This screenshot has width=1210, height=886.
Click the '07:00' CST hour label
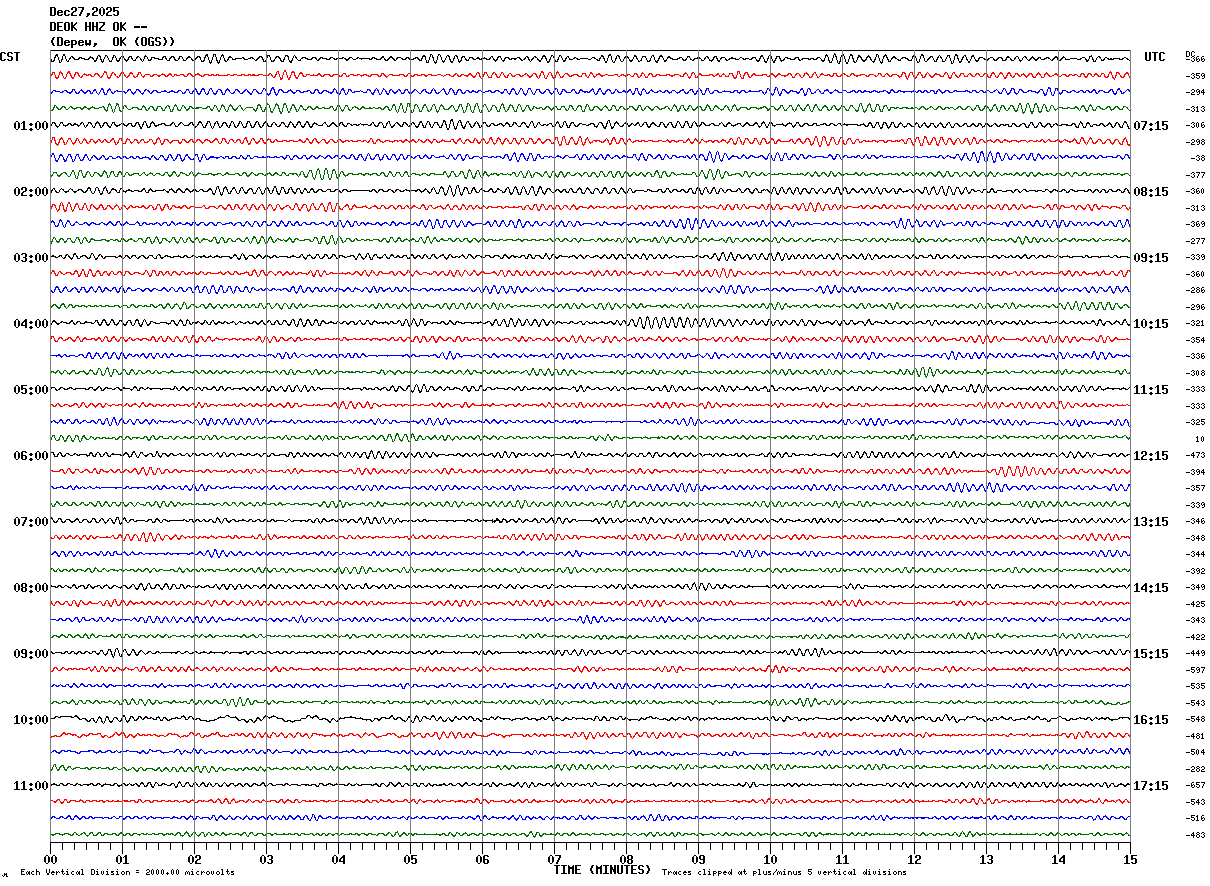31,522
